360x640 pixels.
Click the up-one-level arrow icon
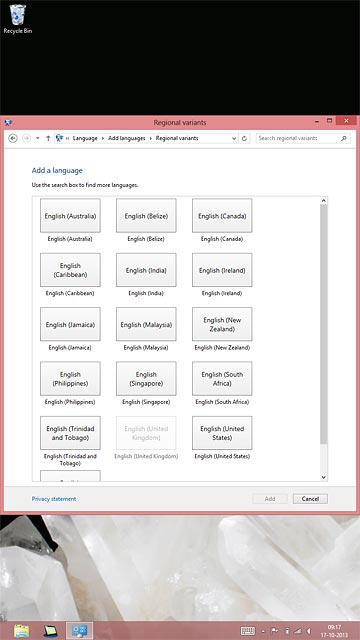48,138
